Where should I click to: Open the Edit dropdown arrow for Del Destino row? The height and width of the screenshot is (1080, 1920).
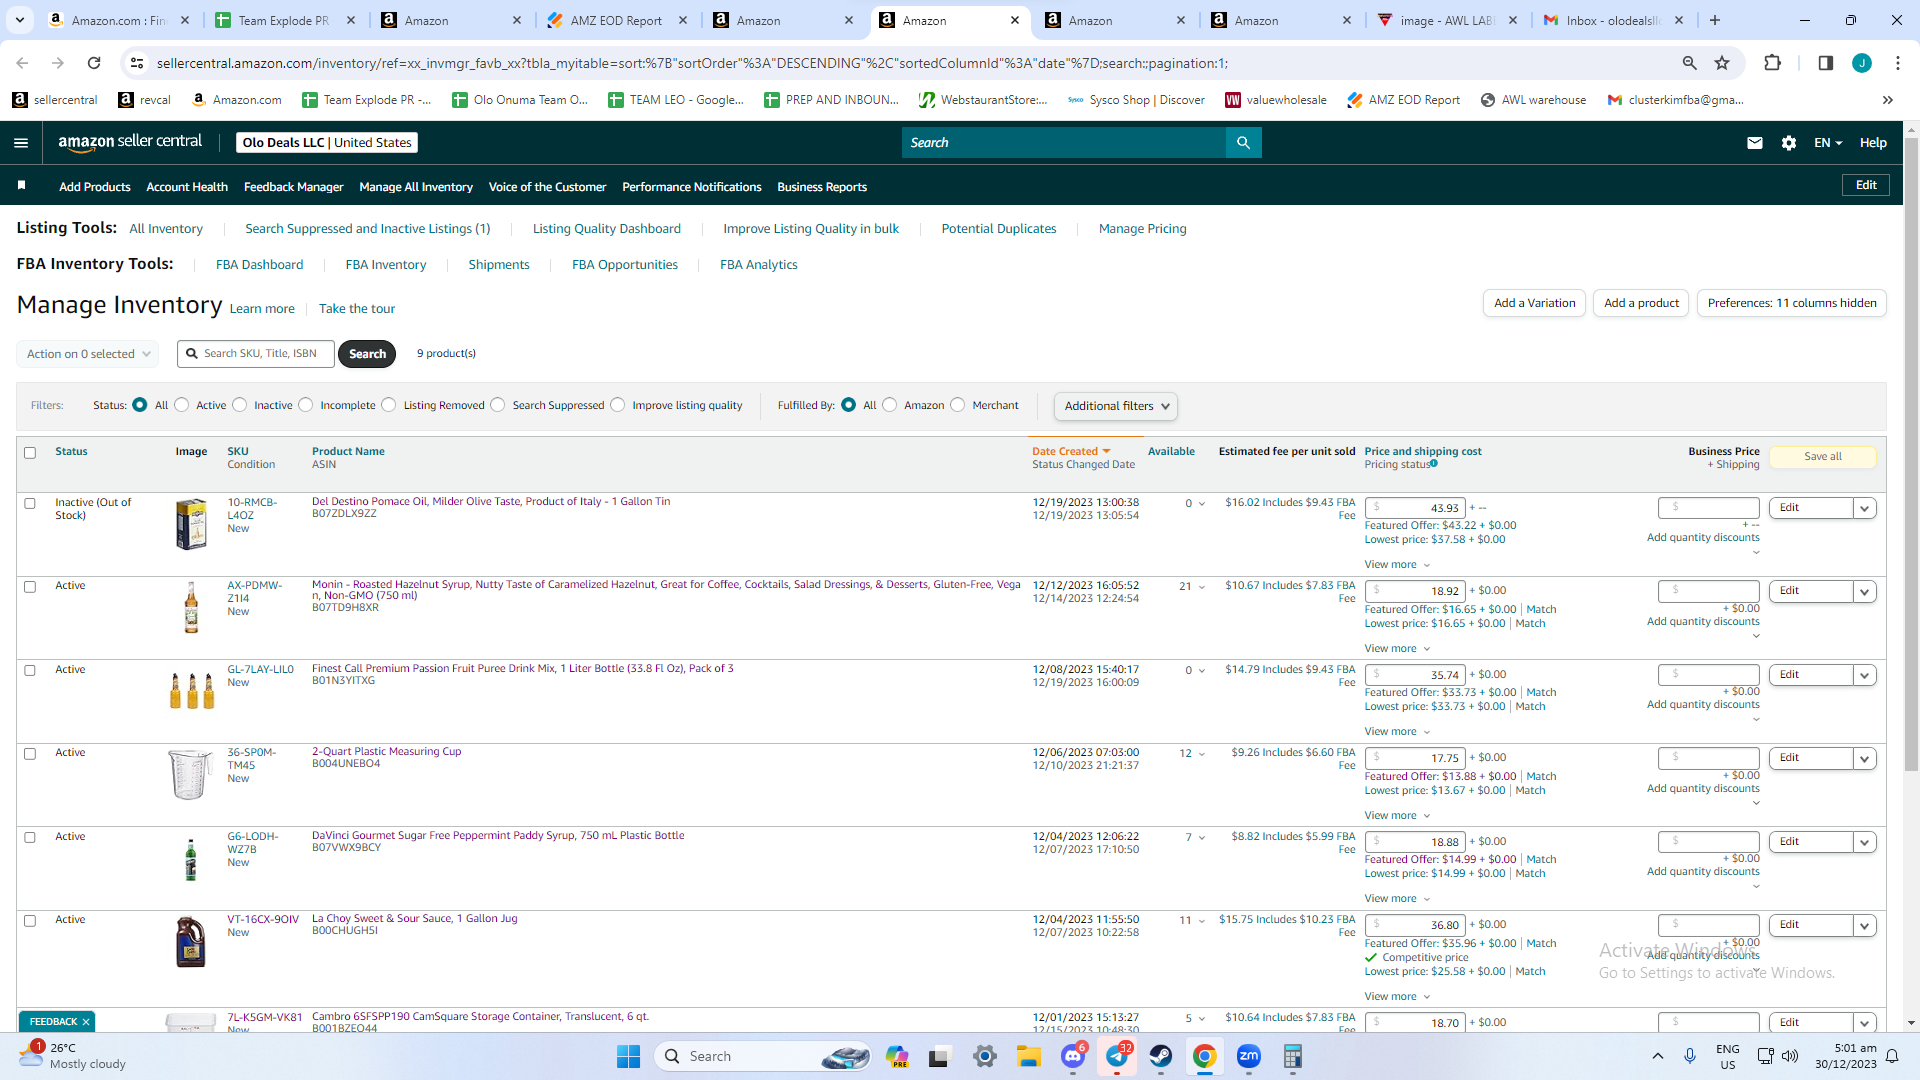1864,508
